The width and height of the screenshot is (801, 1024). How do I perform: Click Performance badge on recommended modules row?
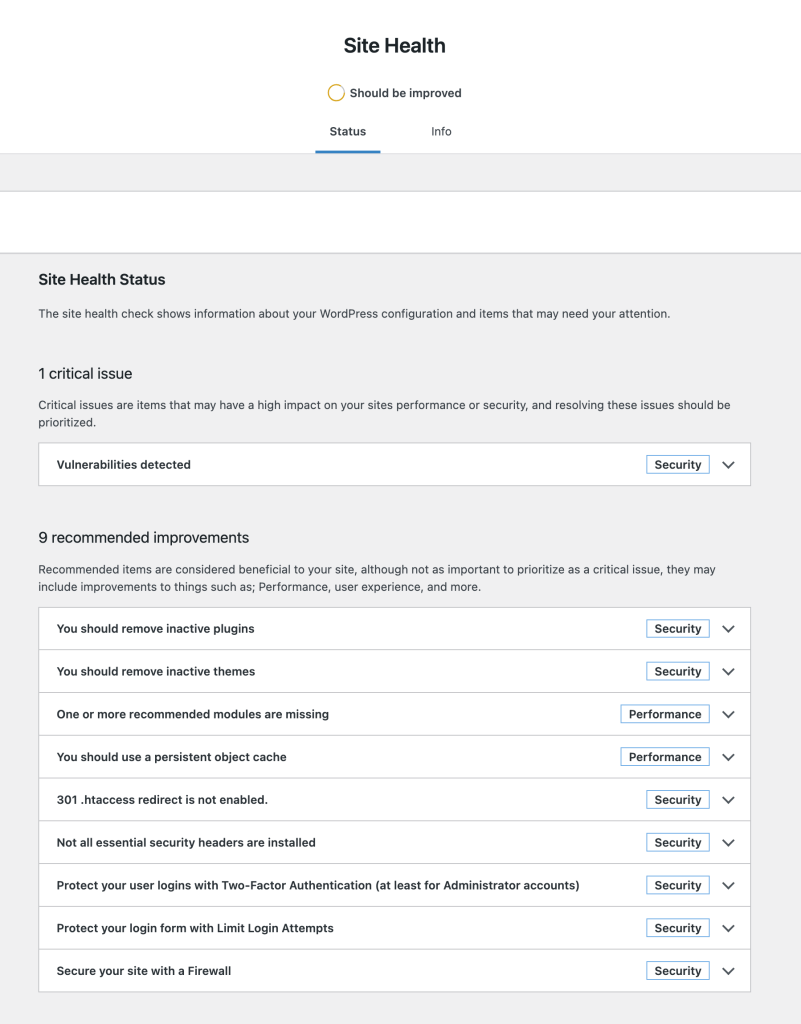(665, 714)
